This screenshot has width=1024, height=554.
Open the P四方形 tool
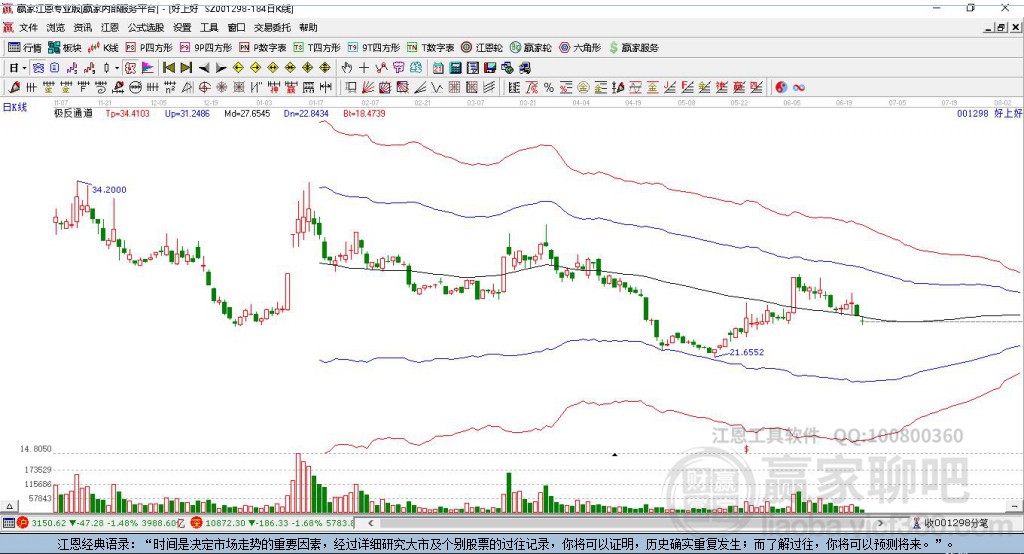[x=149, y=48]
